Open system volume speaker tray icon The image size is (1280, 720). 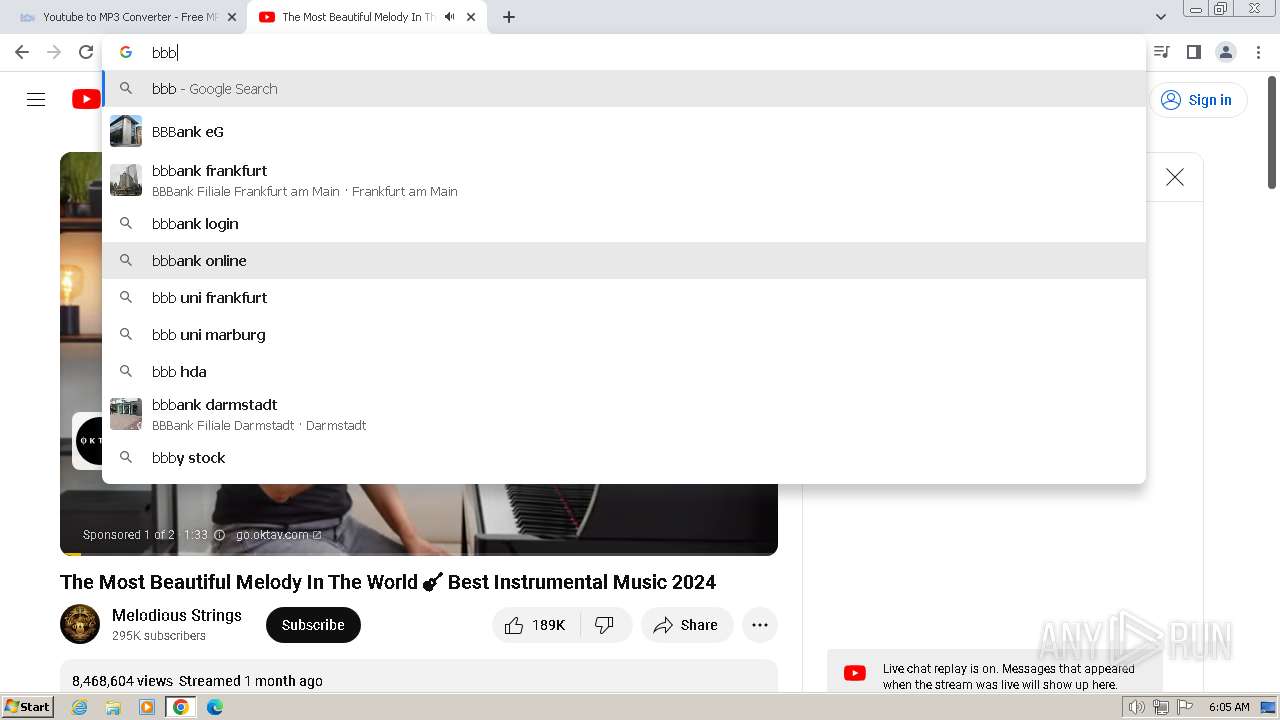(1137, 707)
